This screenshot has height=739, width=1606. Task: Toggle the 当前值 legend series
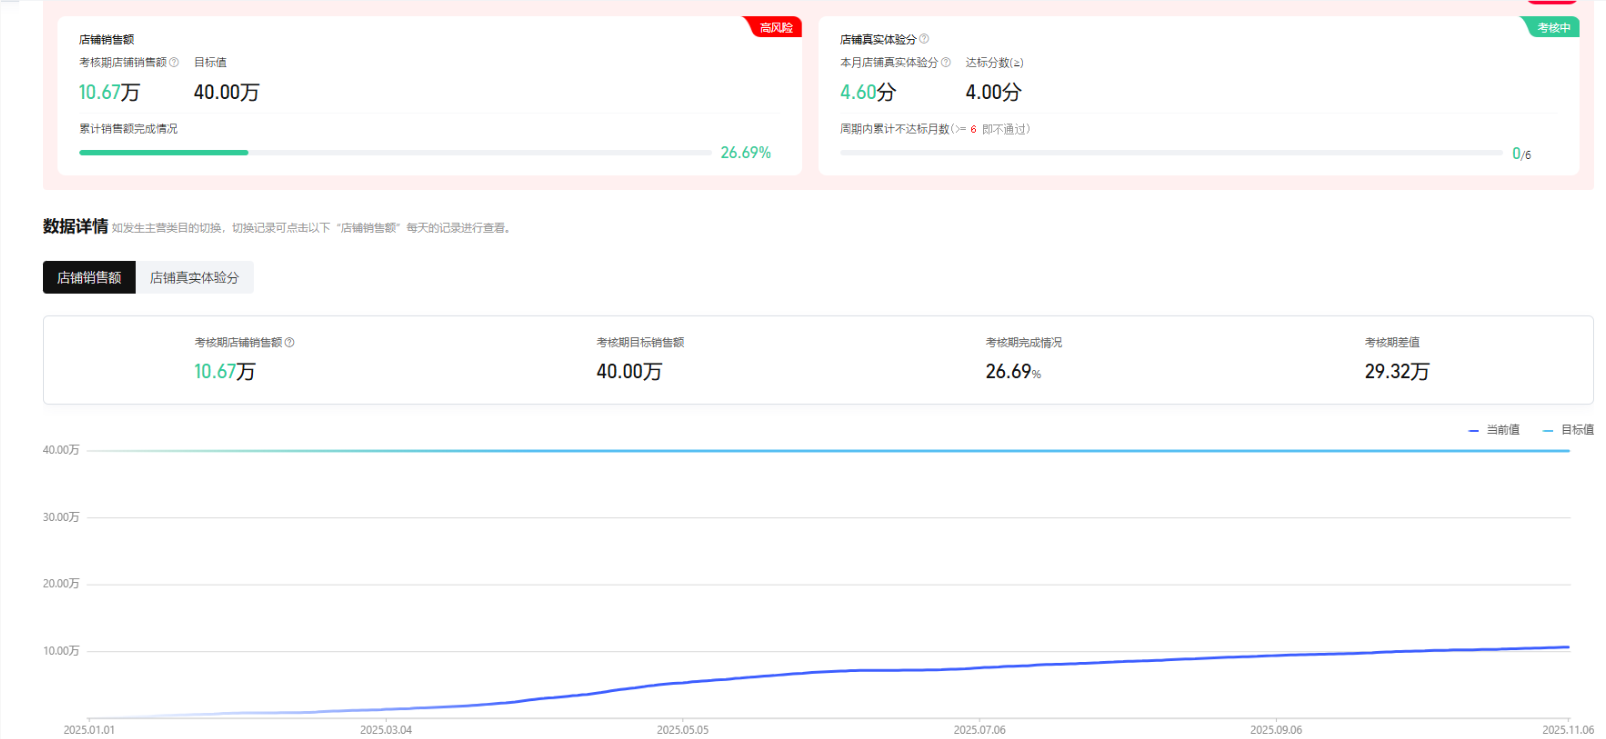[1494, 430]
